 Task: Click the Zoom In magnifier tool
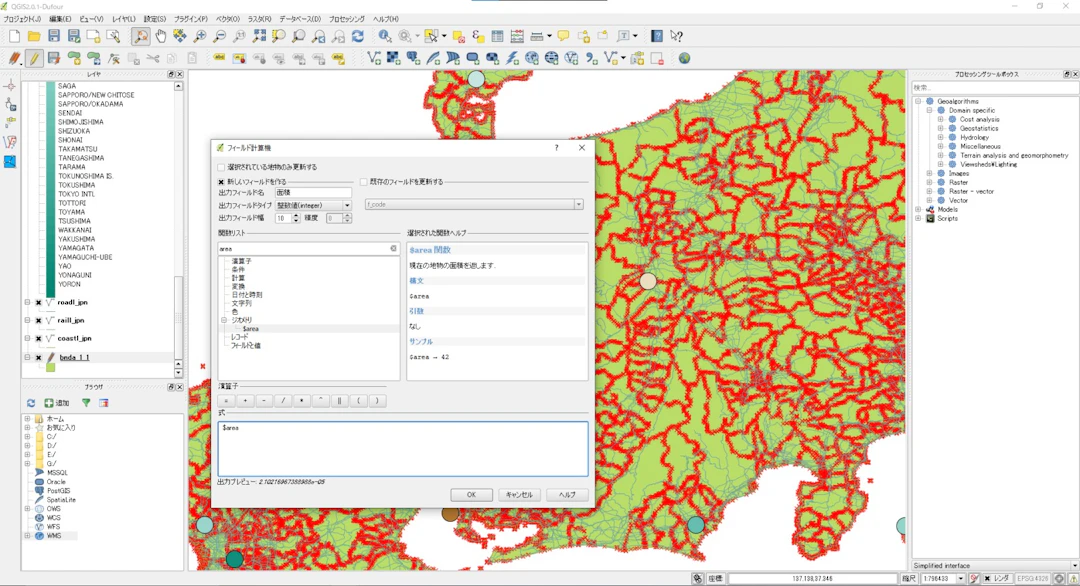coord(200,36)
